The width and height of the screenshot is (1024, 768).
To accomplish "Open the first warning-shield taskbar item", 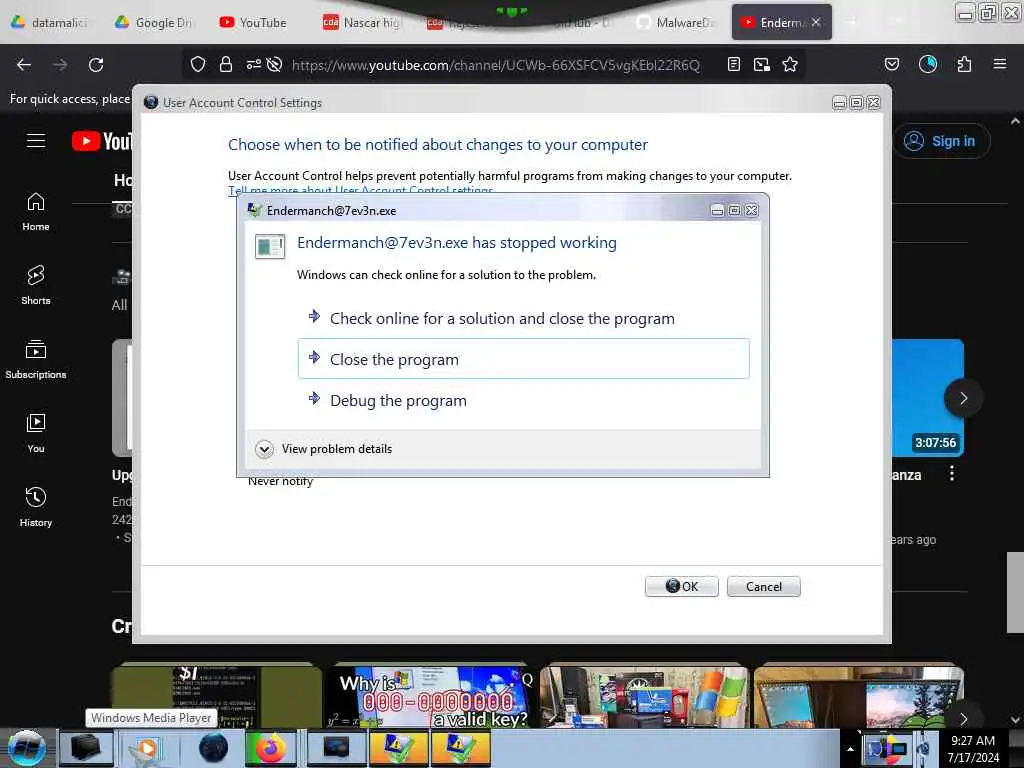I will (x=398, y=748).
